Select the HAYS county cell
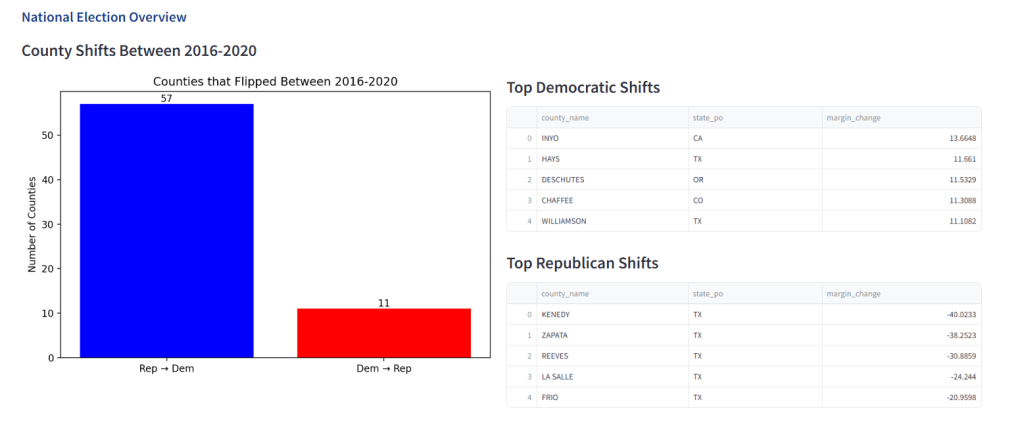Screen dimensions: 1022x423 click(x=551, y=159)
